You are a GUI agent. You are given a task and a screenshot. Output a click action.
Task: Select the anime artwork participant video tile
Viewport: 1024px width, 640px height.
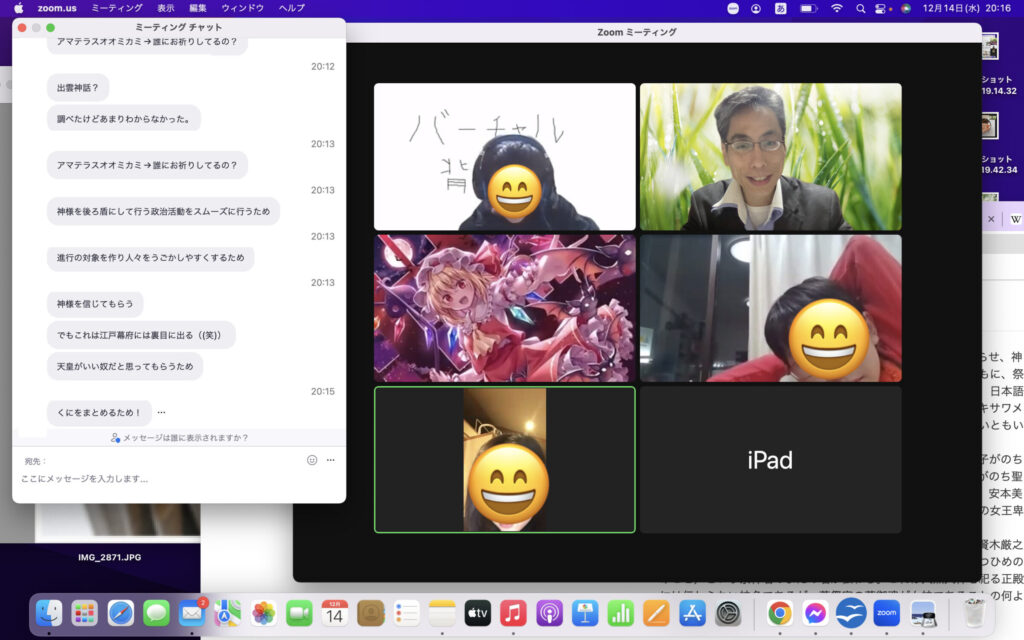click(x=504, y=308)
